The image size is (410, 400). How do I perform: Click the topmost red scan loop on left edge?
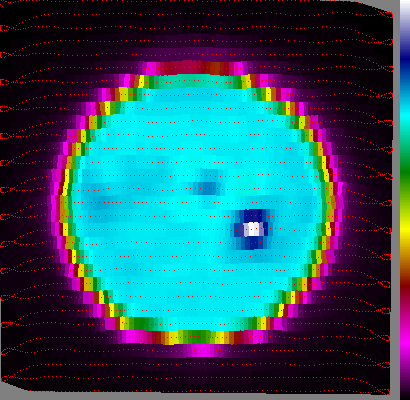coord(5,29)
